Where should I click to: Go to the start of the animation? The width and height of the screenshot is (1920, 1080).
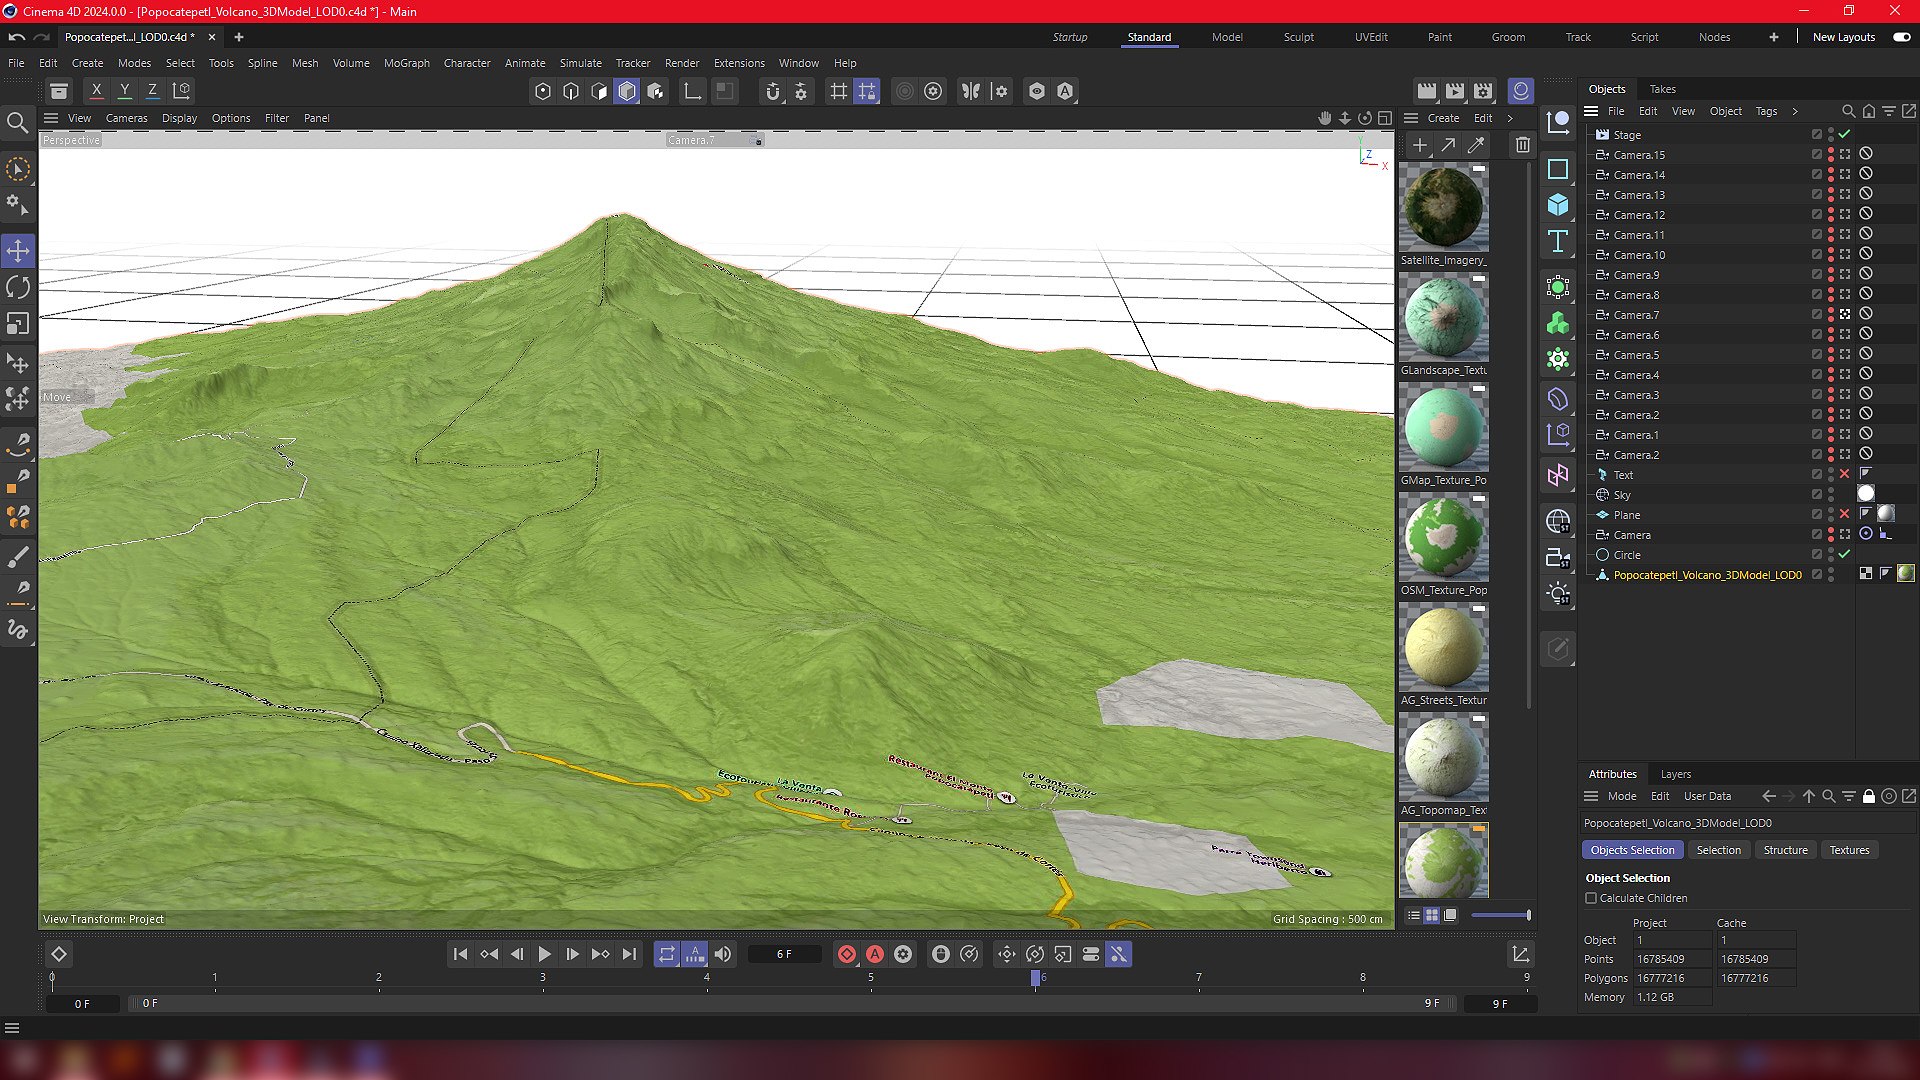coord(460,954)
